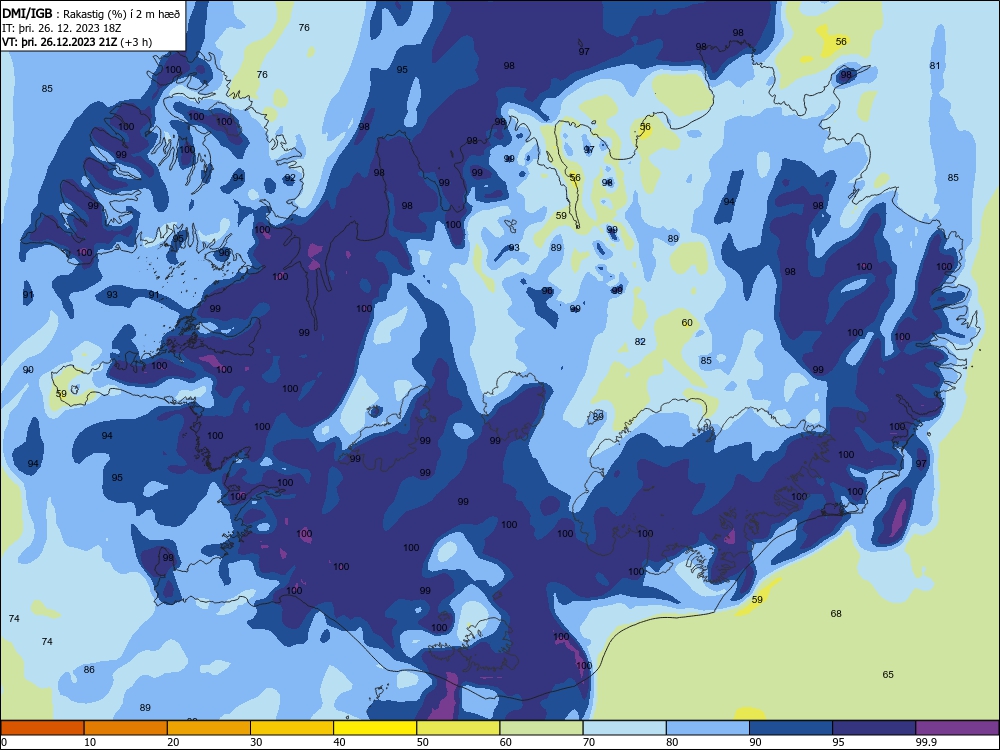Select the valid time 'VT: þri. 26.12.2023 21Z'

click(59, 42)
